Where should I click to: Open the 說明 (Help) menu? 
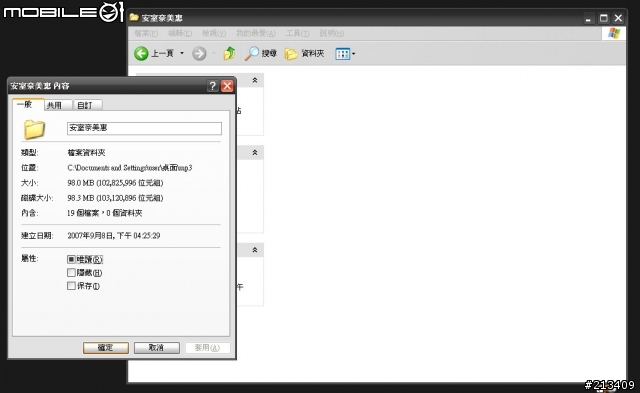click(331, 33)
